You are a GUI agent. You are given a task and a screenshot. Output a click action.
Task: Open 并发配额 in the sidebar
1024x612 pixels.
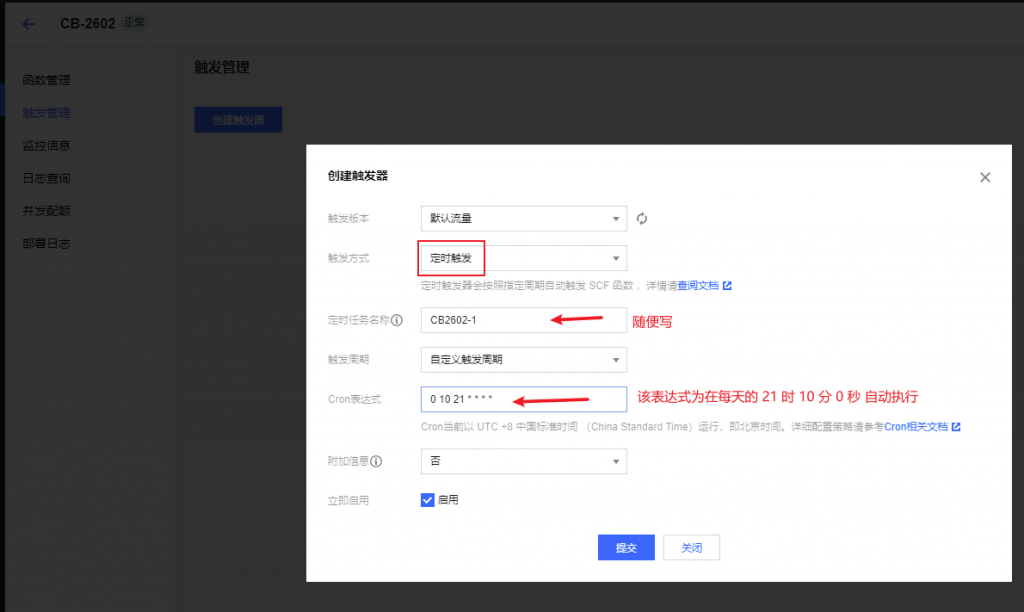point(46,211)
